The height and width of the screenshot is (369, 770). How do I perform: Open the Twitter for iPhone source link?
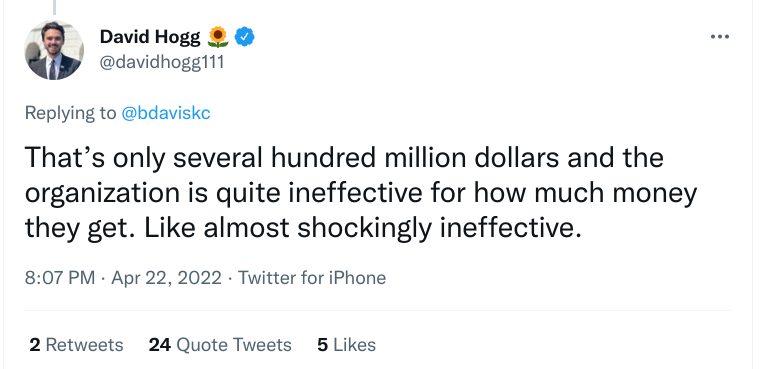(x=312, y=278)
